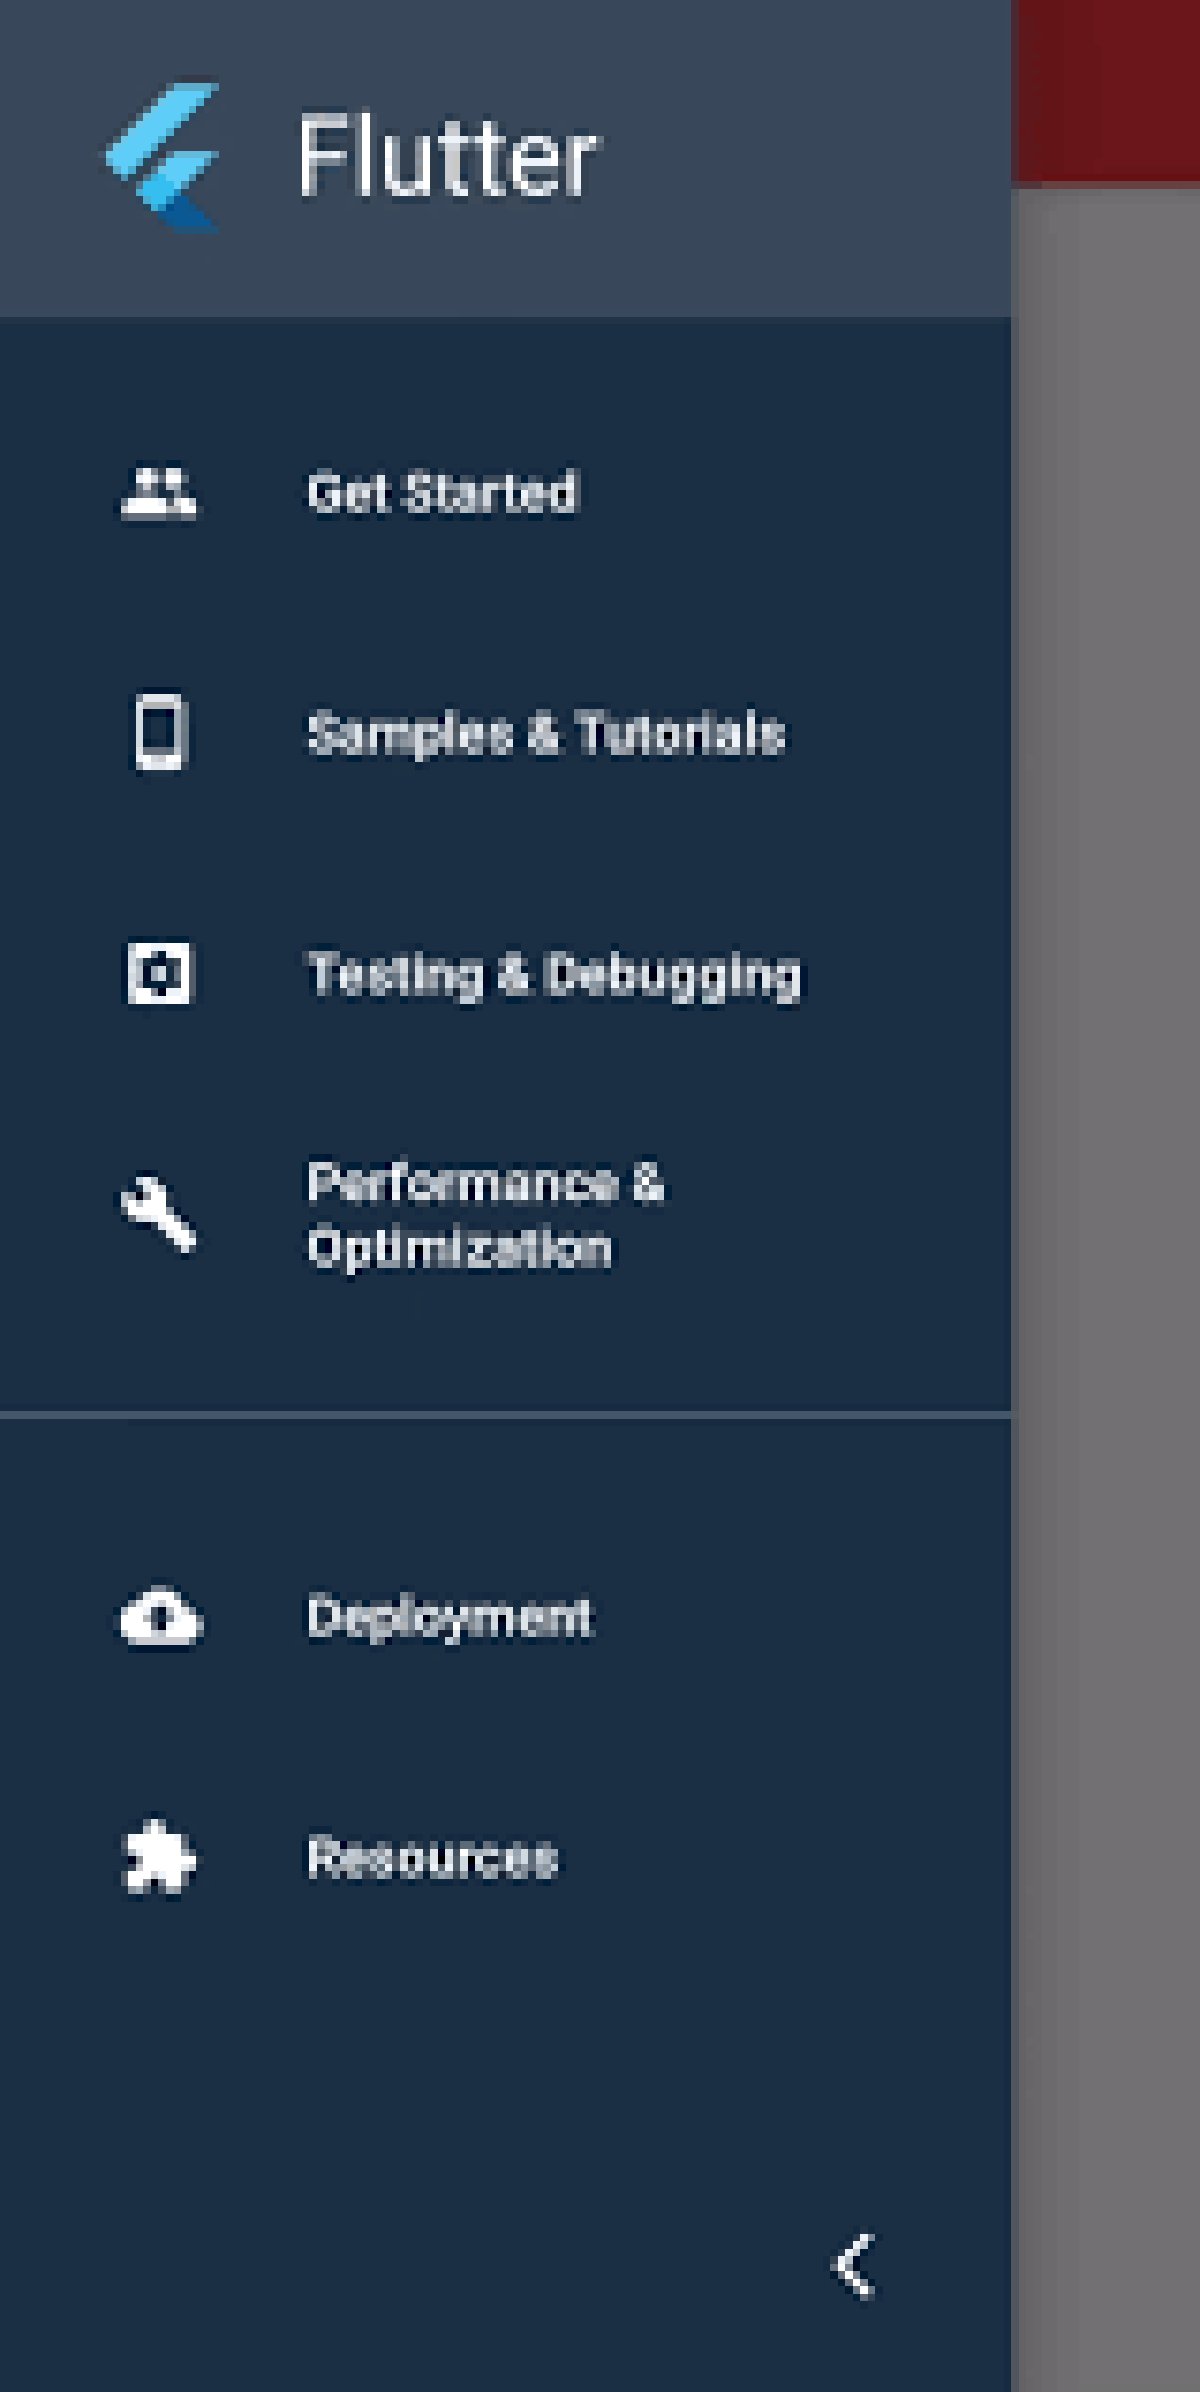1200x2392 pixels.
Task: Click the phone icon beside Samples & Tutorials
Action: (160, 732)
